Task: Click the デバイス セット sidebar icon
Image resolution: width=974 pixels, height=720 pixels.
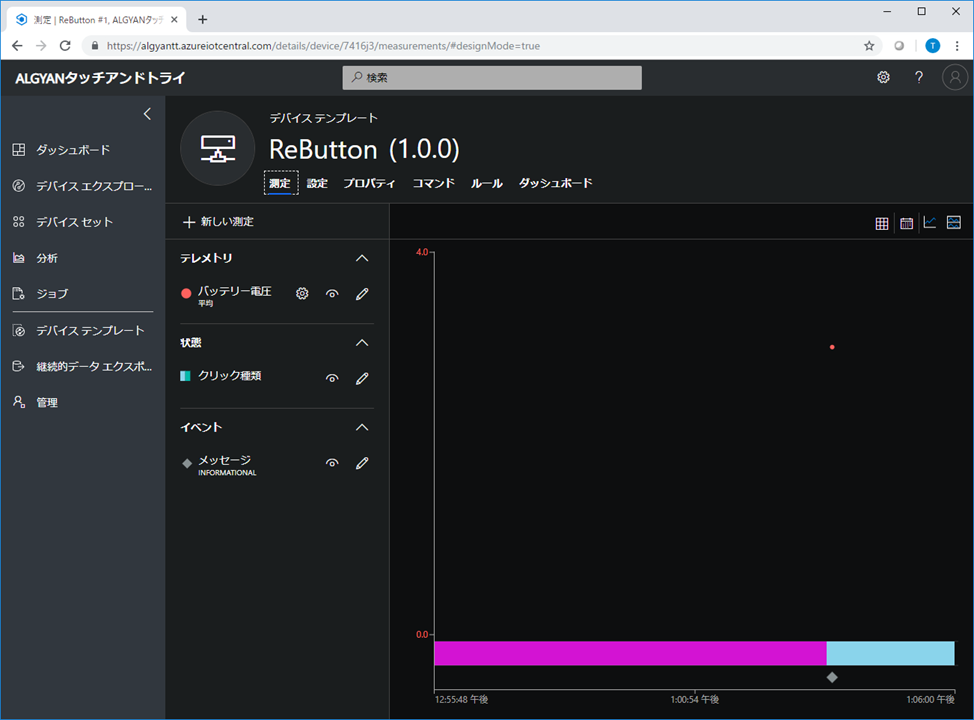Action: (x=19, y=222)
